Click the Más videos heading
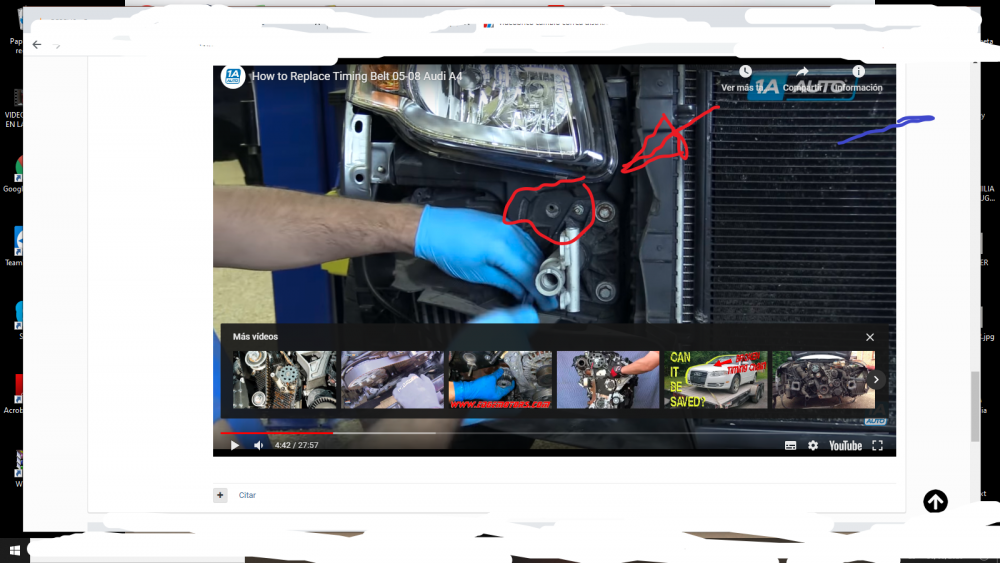The image size is (1000, 563). (255, 337)
